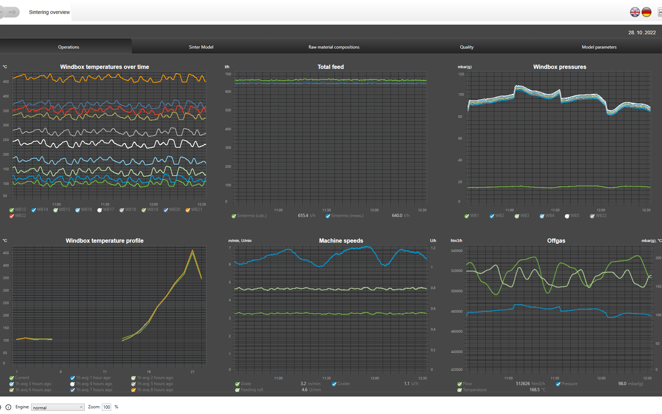The image size is (662, 414).
Task: Open the Sinter Model tab
Action: (x=201, y=47)
